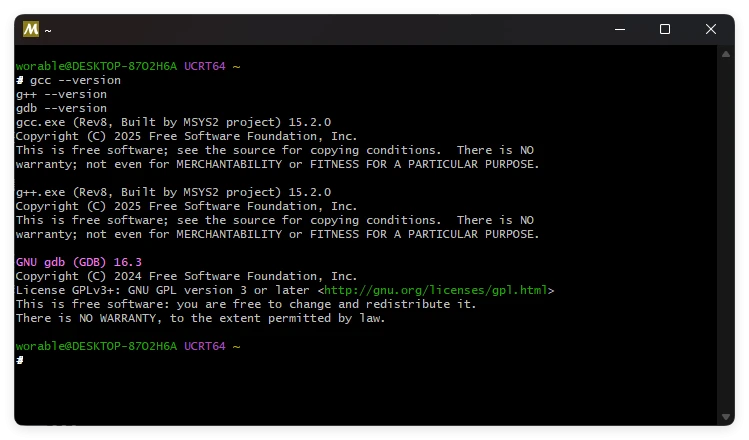Viewport: 749px width, 440px height.
Task: Click the g++.exe 15.2.0 version output line
Action: click(173, 192)
